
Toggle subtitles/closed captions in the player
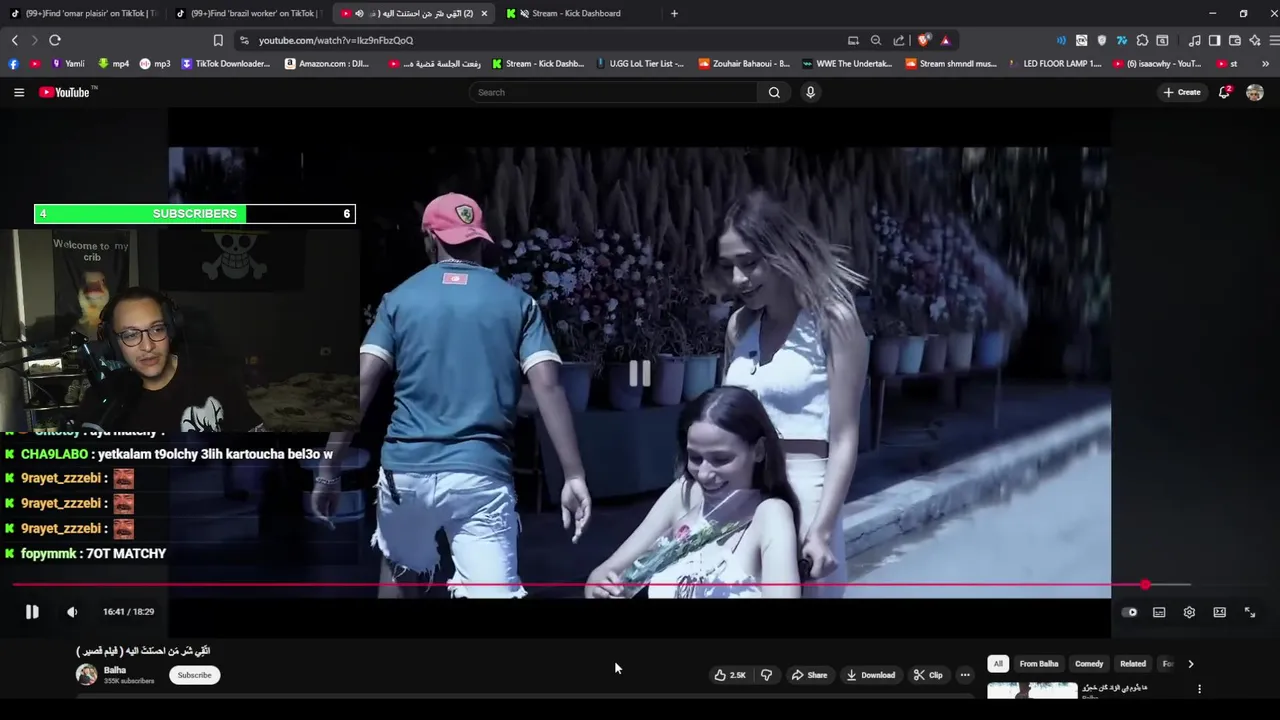click(1159, 612)
